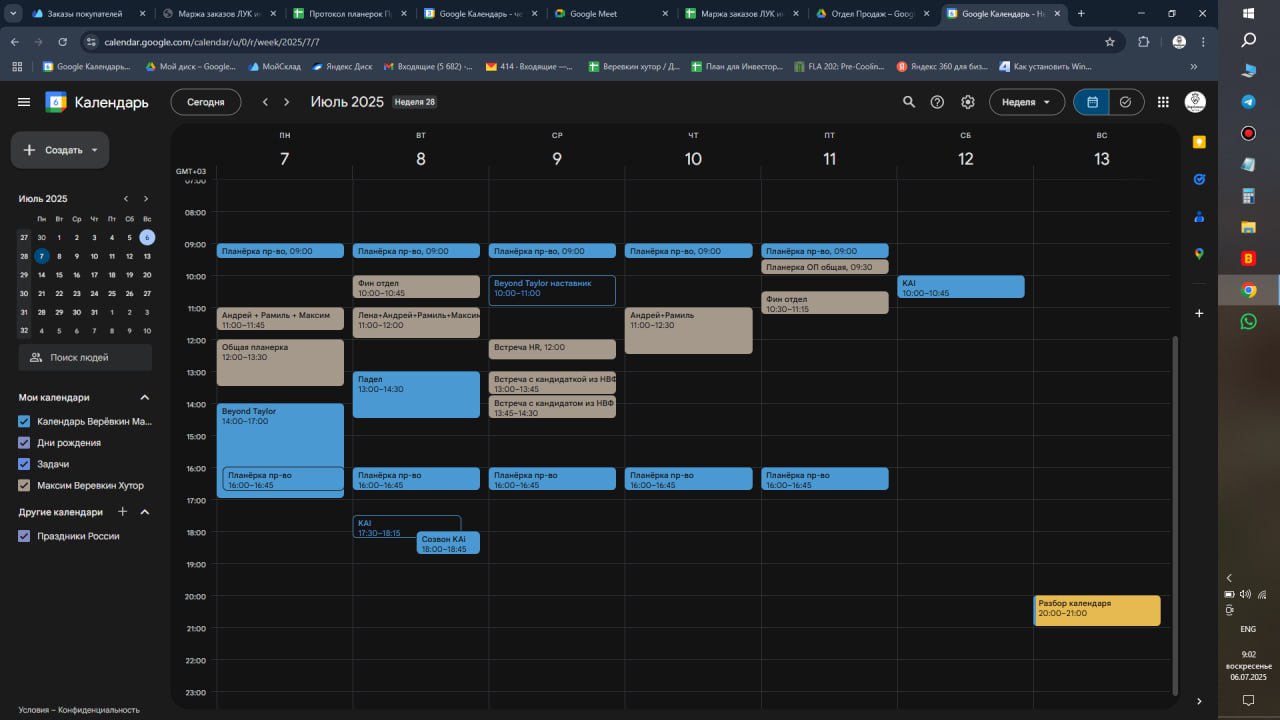The height and width of the screenshot is (720, 1280).
Task: Open the Google apps grid icon
Action: pos(1163,102)
